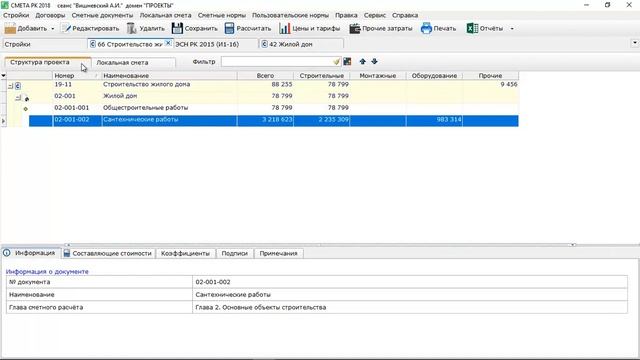The image size is (640, 360).
Task: Switch to 42 Жилой дом tab
Action: [301, 44]
